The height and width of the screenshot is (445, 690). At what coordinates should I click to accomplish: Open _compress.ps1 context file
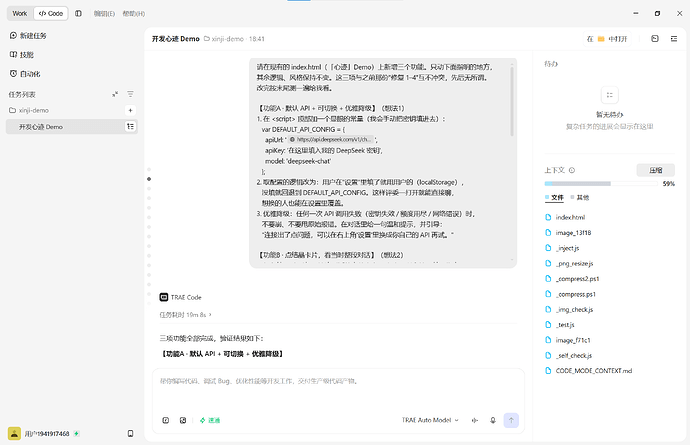576,294
